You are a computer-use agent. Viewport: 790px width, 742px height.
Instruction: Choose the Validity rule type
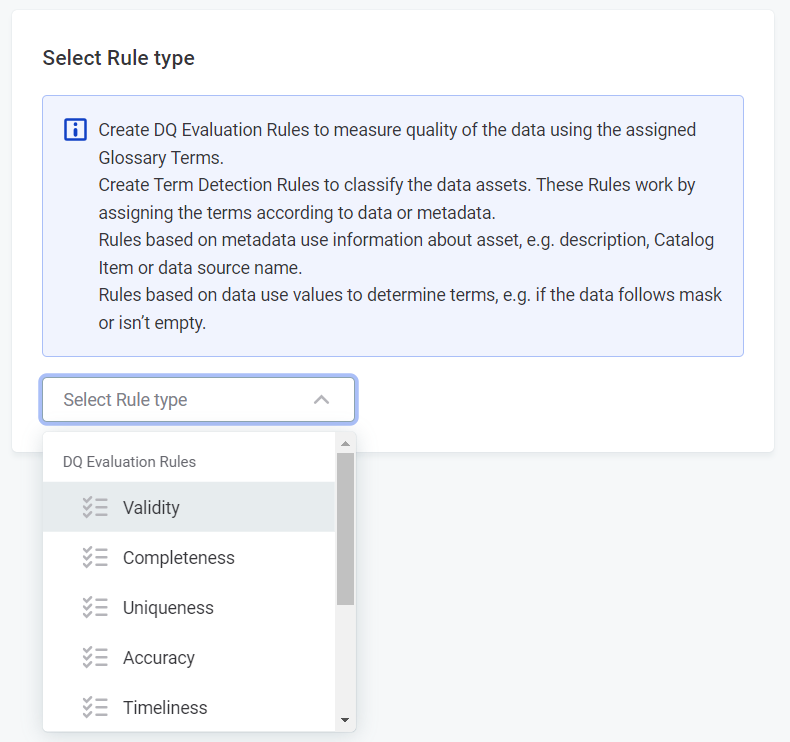coord(151,508)
